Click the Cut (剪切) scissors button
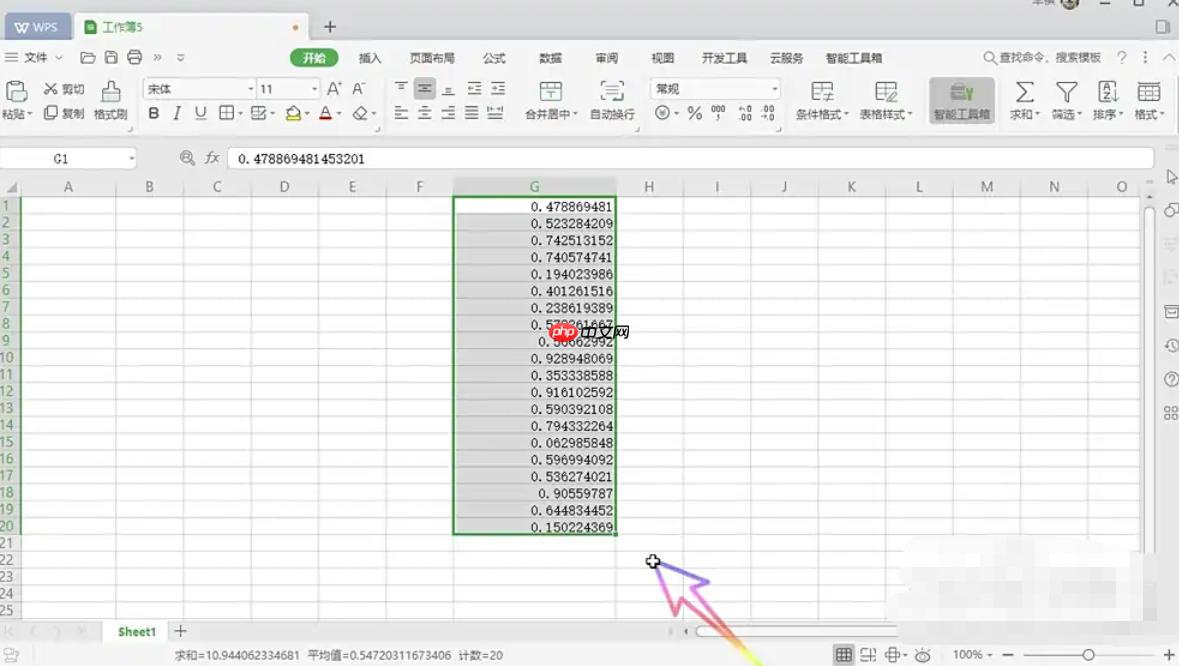The height and width of the screenshot is (666, 1179). pos(63,89)
